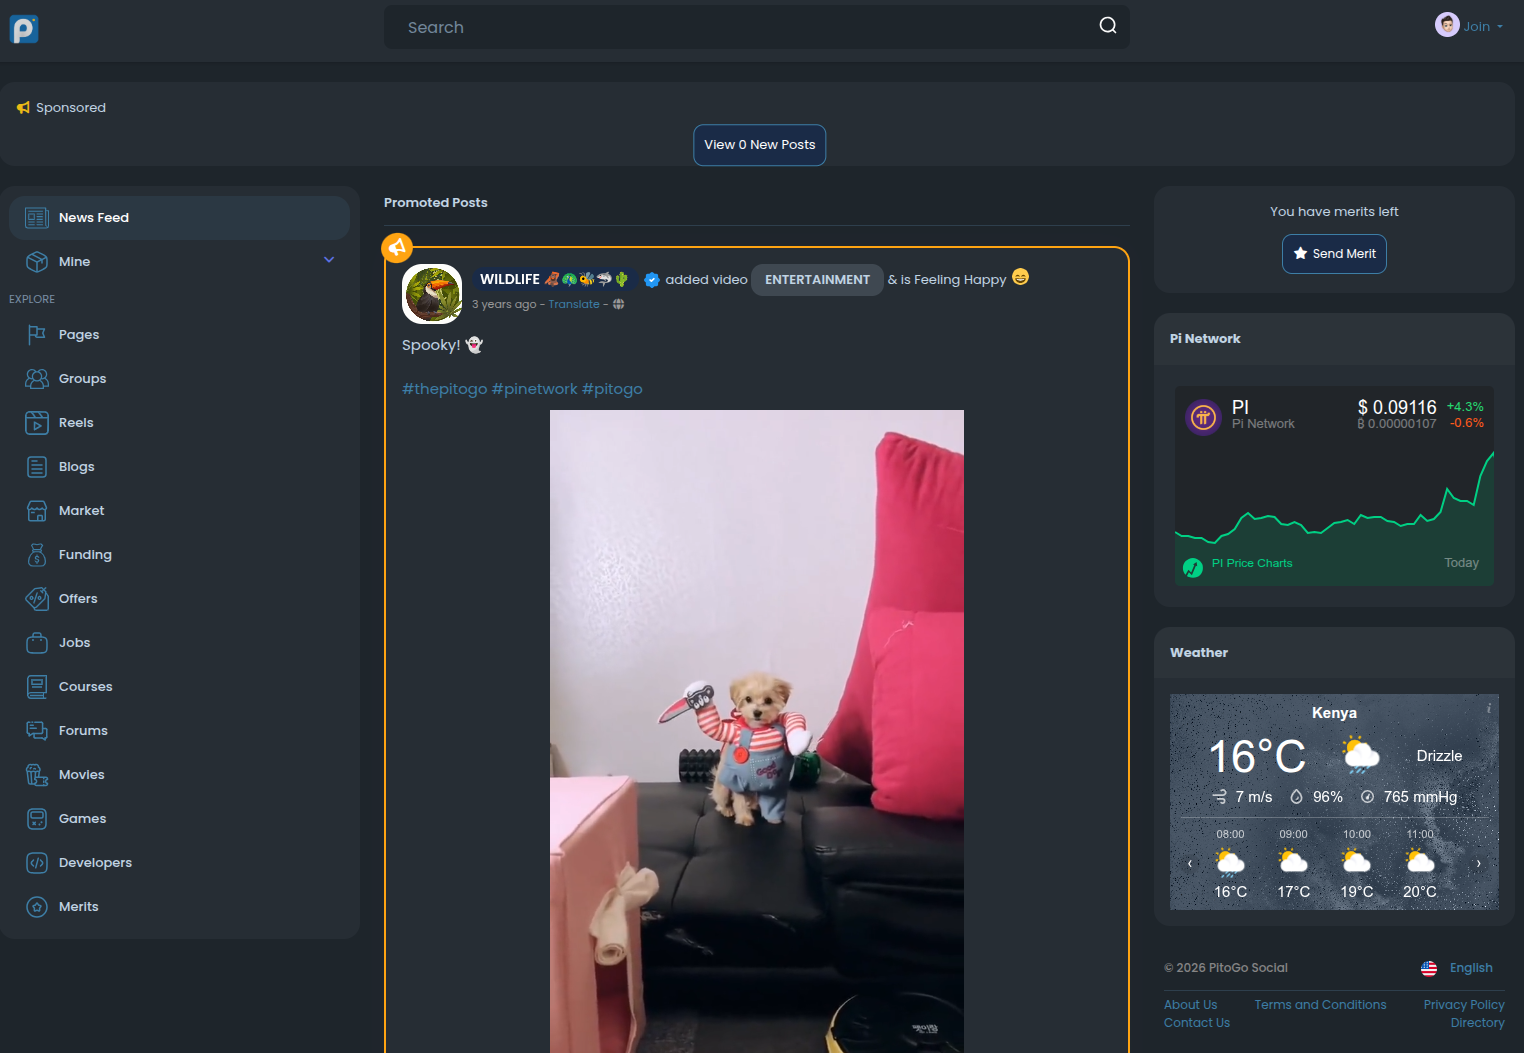Click the search magnifier icon
Viewport: 1524px width, 1053px height.
(1108, 25)
